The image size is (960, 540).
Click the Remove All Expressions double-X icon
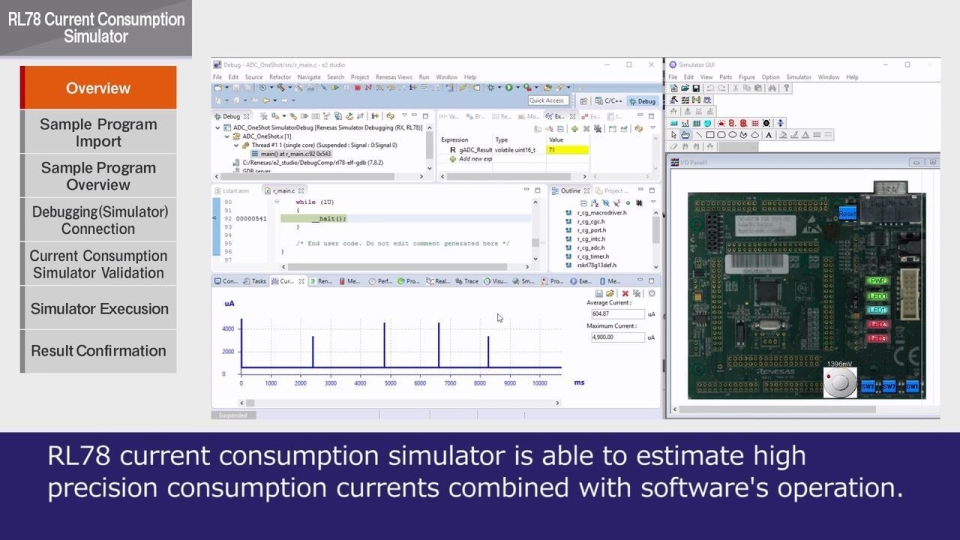point(598,129)
